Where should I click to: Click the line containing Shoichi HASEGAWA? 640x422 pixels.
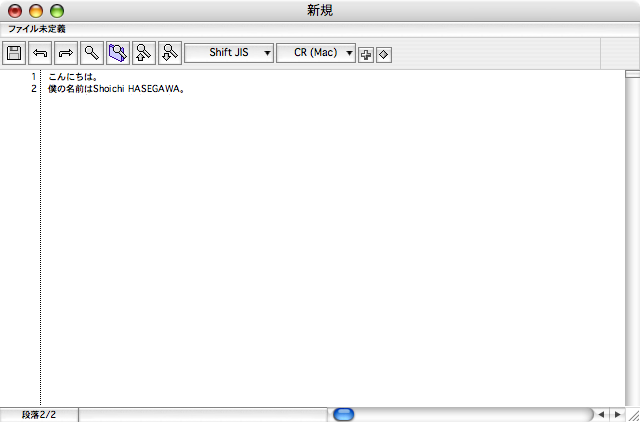tap(117, 89)
